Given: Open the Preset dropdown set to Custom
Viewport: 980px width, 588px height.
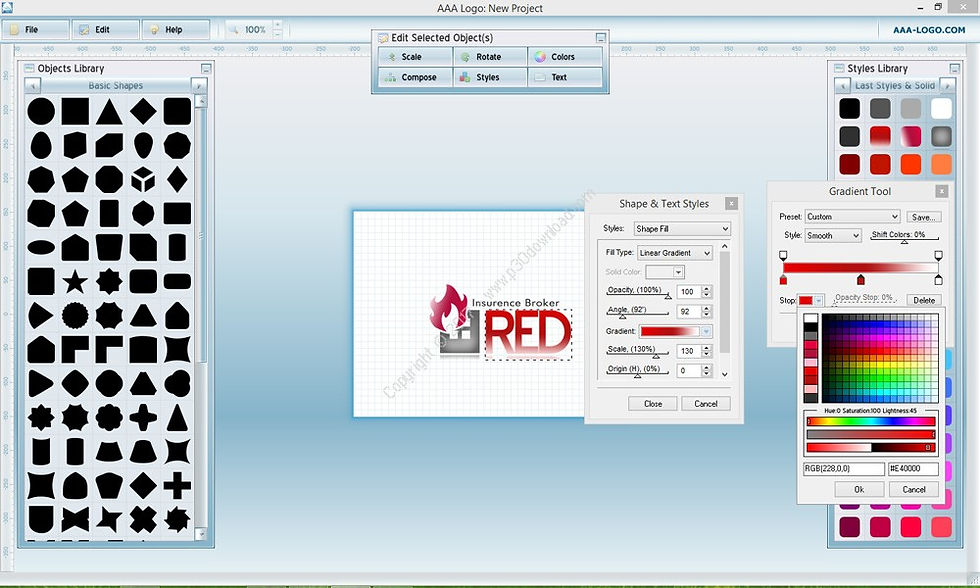Looking at the screenshot, I should pyautogui.click(x=852, y=217).
